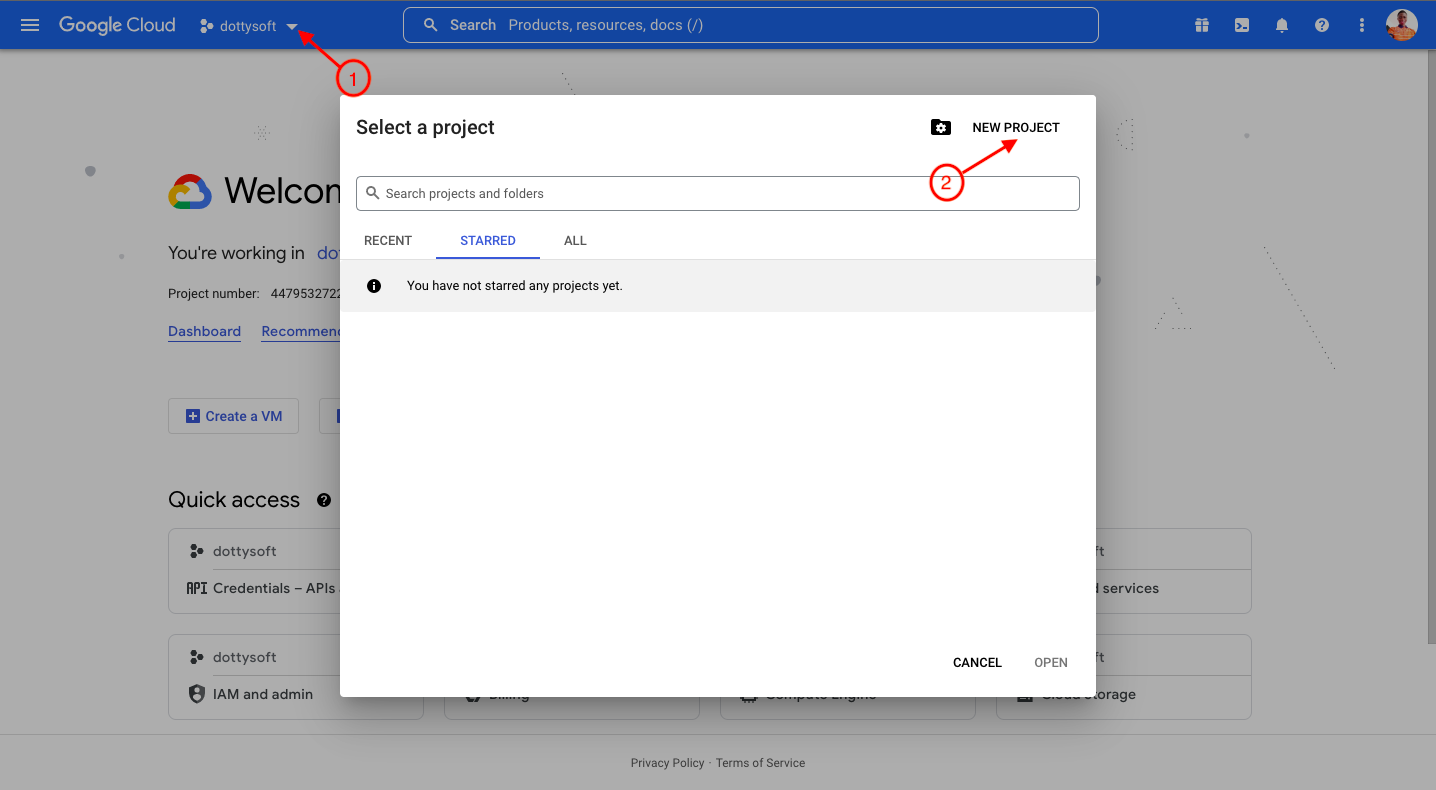This screenshot has height=790, width=1436.
Task: Click the IAM and admin shield icon
Action: click(x=196, y=694)
